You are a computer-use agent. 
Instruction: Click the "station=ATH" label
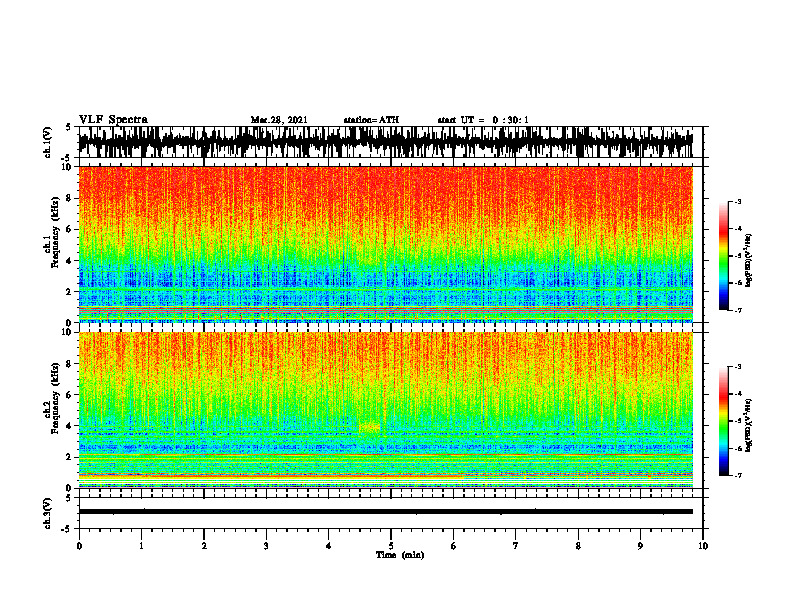pos(371,120)
